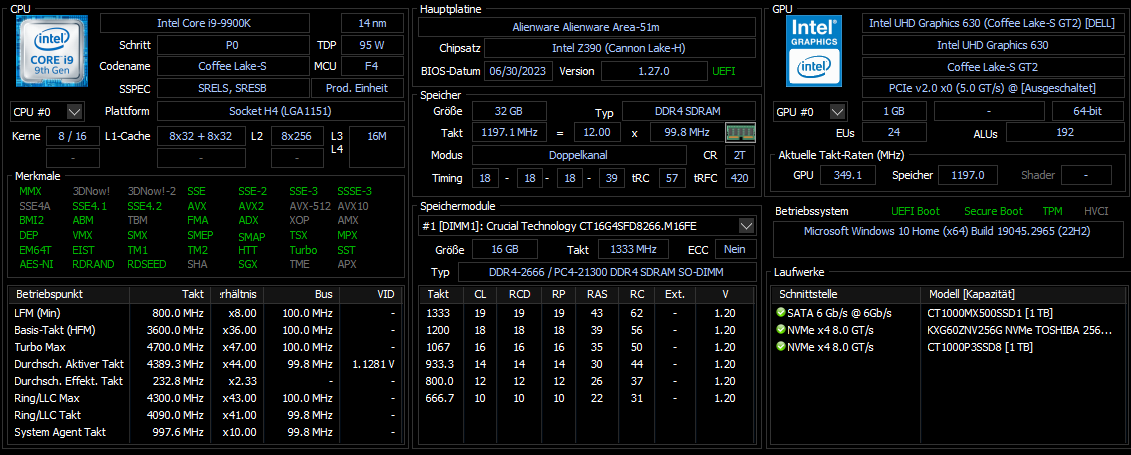
Task: Click the Alienware Area-51m mainboard field
Action: click(x=586, y=27)
